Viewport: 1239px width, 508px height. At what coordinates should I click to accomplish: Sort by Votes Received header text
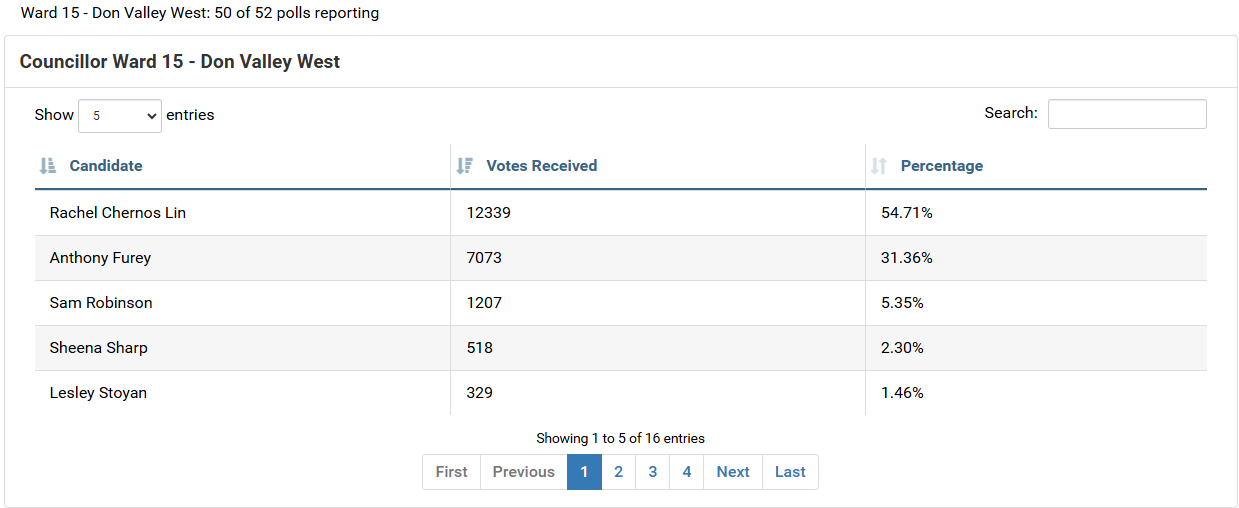541,166
